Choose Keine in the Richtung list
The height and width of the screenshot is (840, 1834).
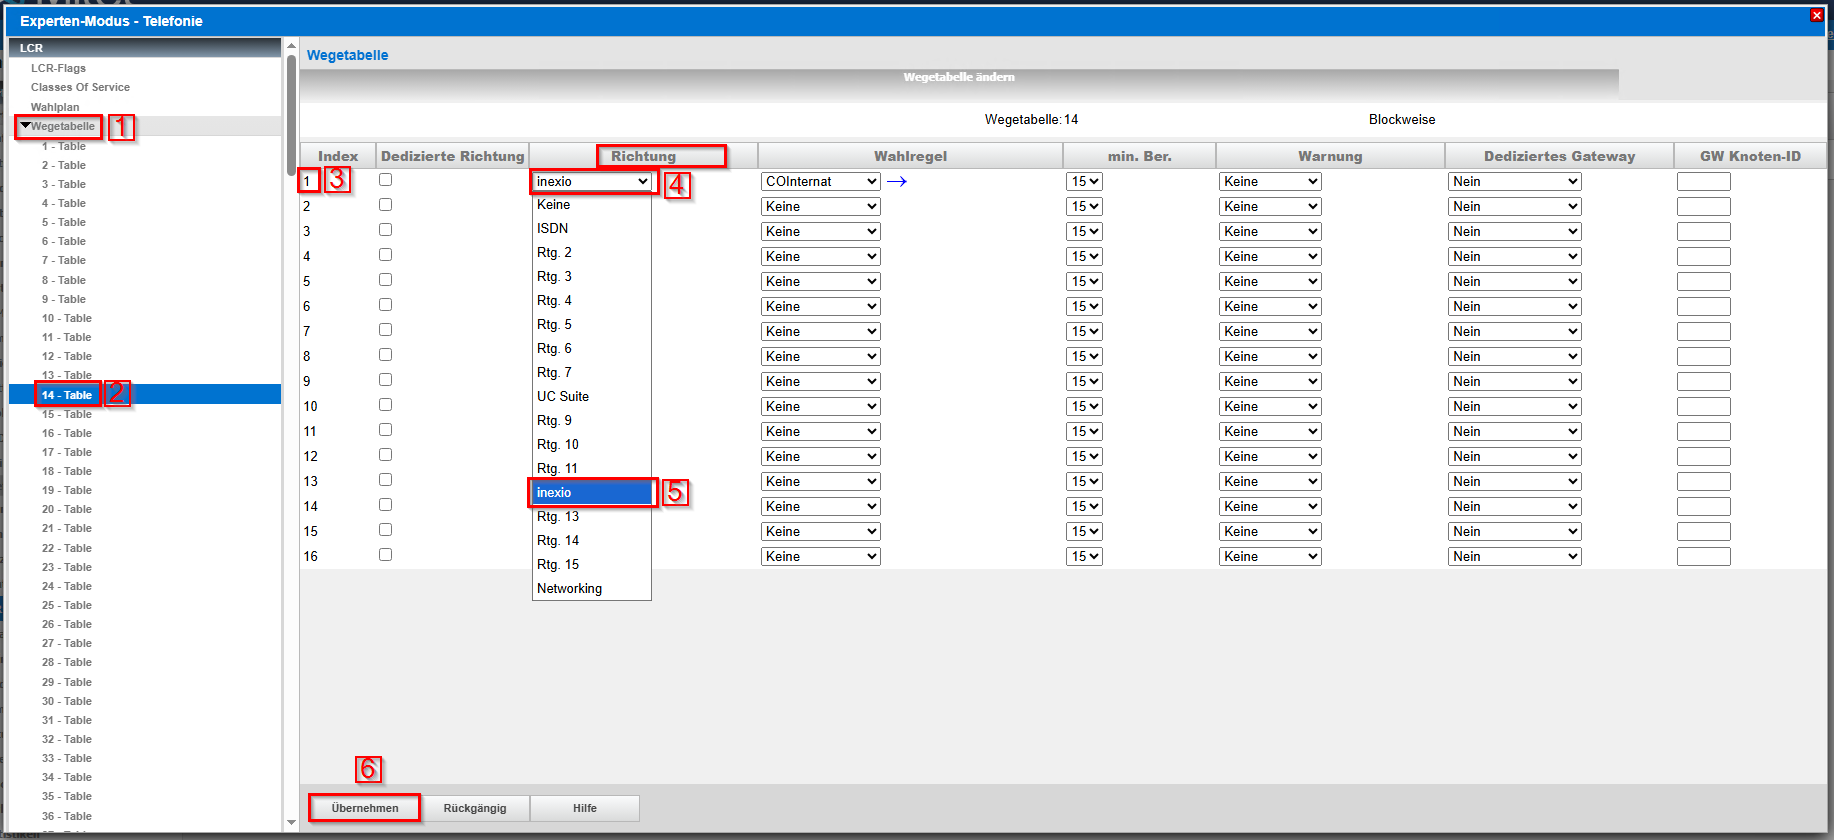click(592, 205)
